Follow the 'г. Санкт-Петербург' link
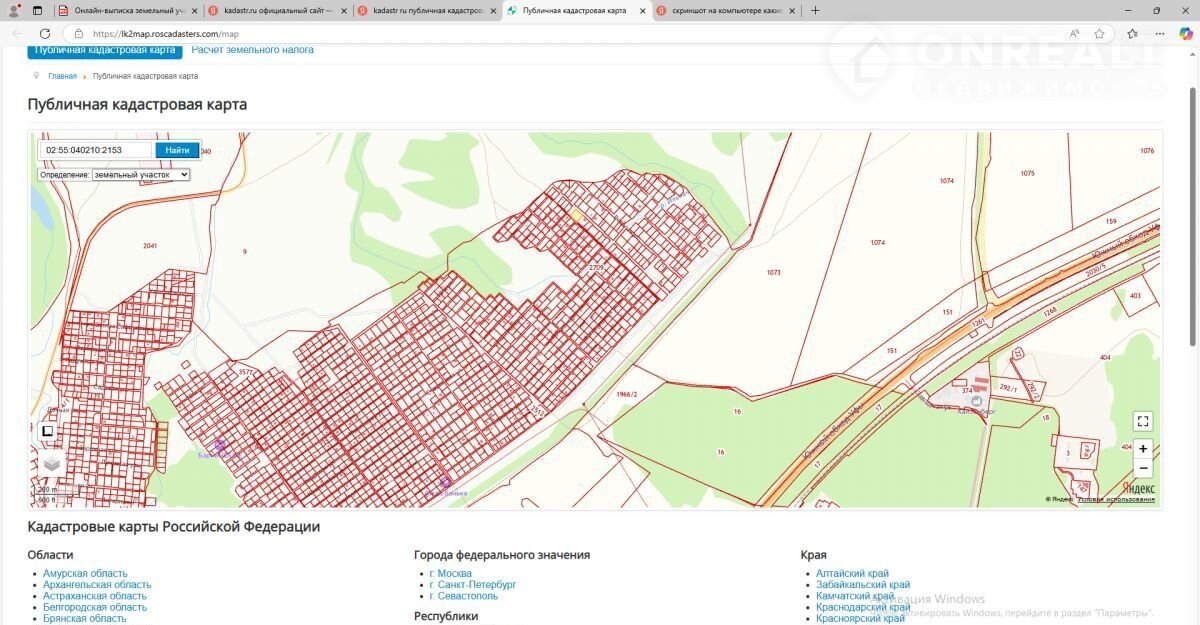The image size is (1200, 625). 473,585
